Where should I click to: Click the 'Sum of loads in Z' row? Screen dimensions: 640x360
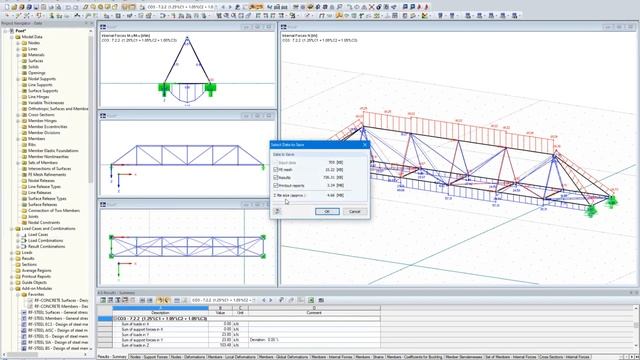[x=239, y=345]
